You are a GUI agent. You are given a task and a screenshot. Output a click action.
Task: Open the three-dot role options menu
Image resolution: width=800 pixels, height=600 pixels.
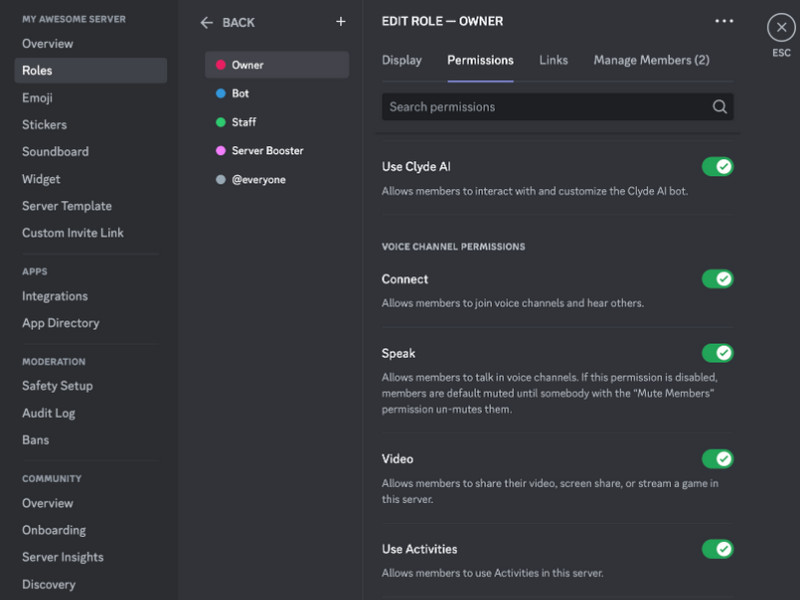[724, 21]
